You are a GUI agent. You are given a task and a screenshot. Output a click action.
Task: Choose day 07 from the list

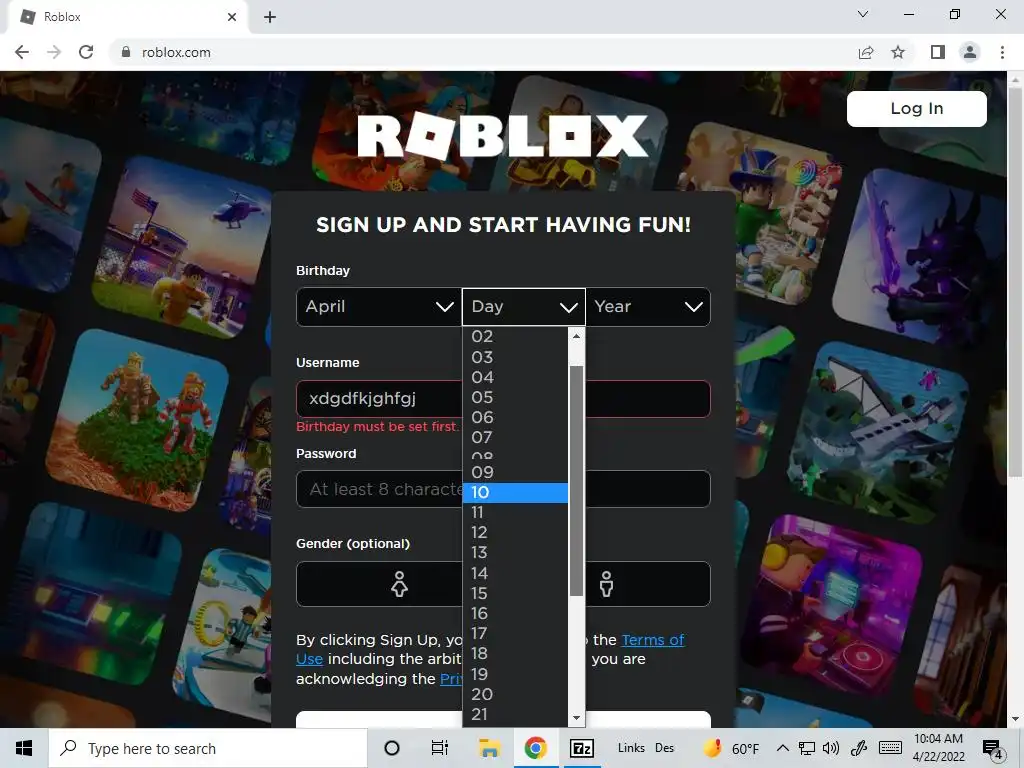515,438
